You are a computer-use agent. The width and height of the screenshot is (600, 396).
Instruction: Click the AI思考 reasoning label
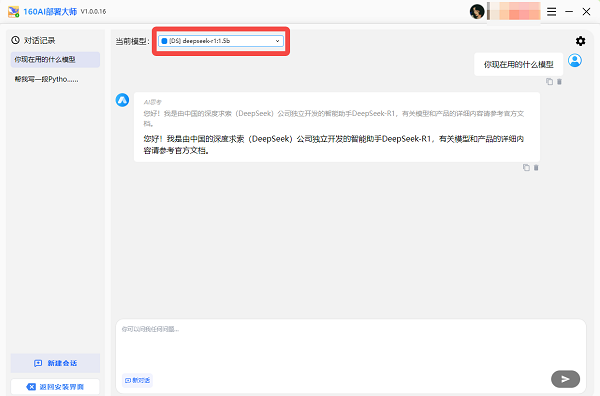(x=153, y=102)
